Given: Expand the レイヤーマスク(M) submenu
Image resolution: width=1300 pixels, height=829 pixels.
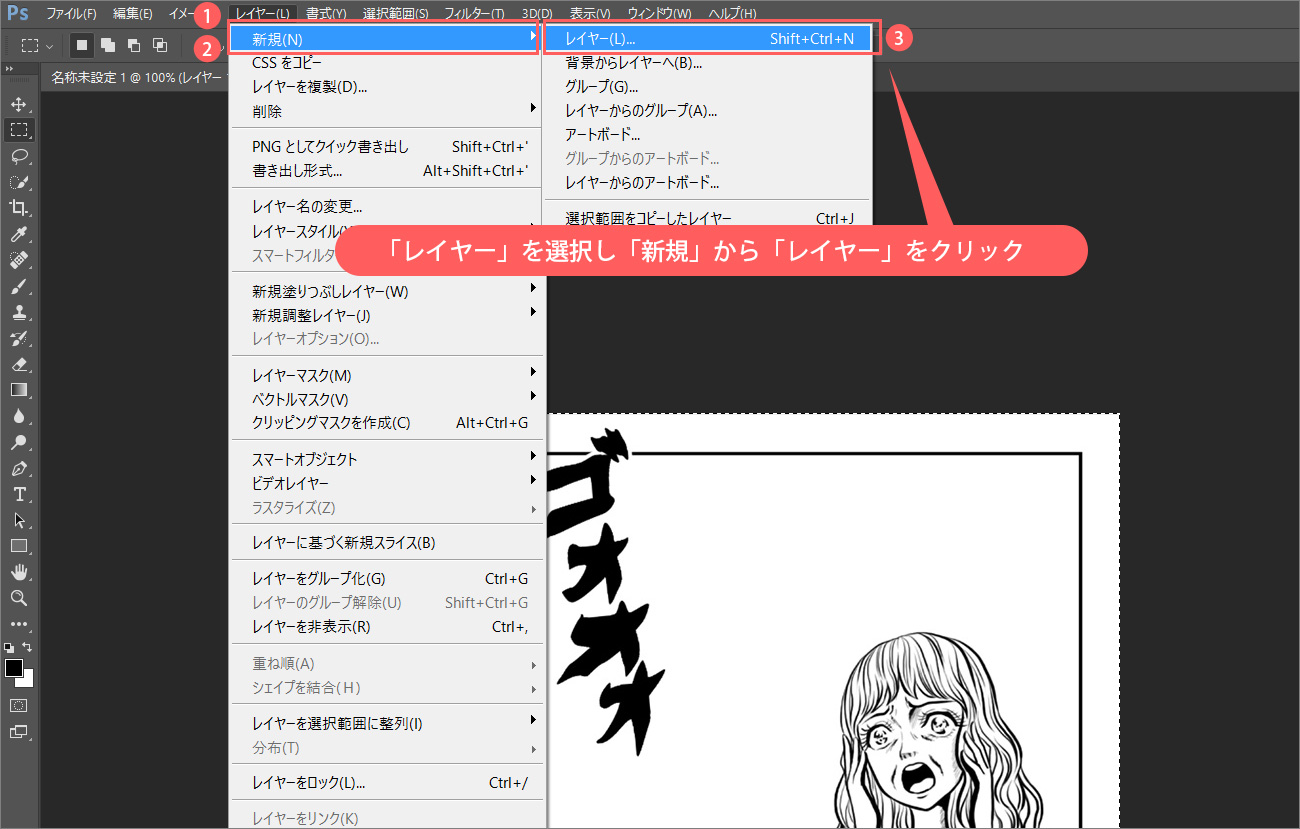Looking at the screenshot, I should coord(385,376).
